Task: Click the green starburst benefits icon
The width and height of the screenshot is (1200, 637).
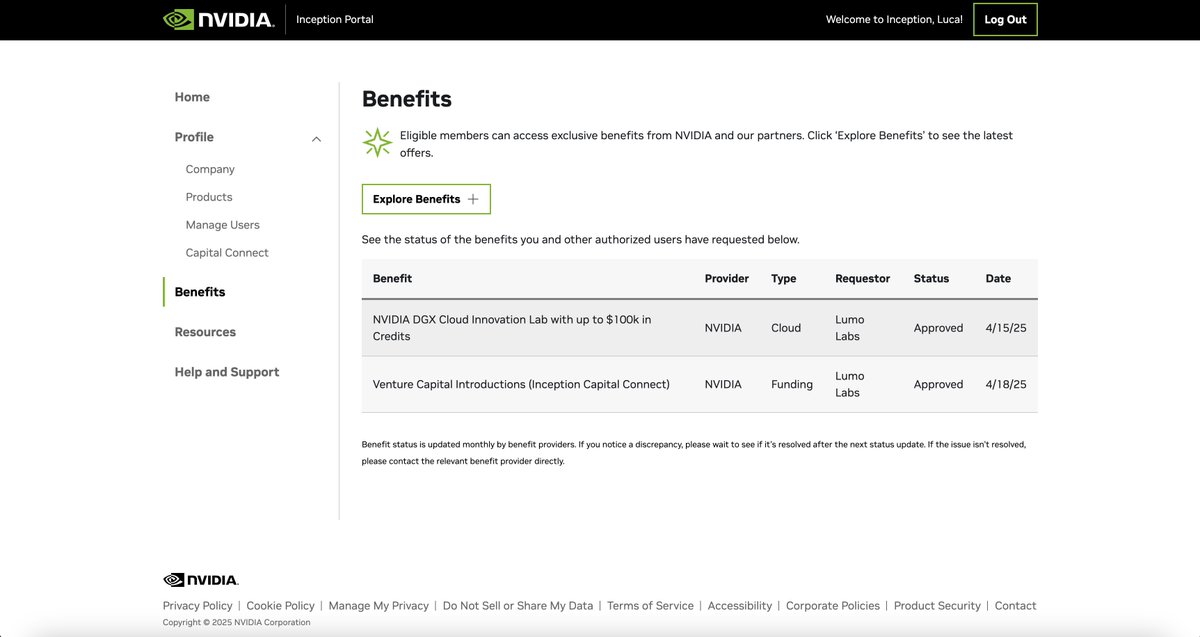Action: [377, 142]
